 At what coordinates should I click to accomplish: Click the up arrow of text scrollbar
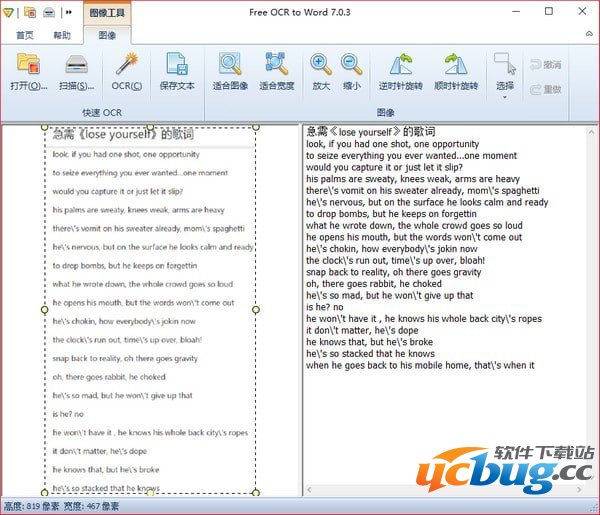pos(591,132)
